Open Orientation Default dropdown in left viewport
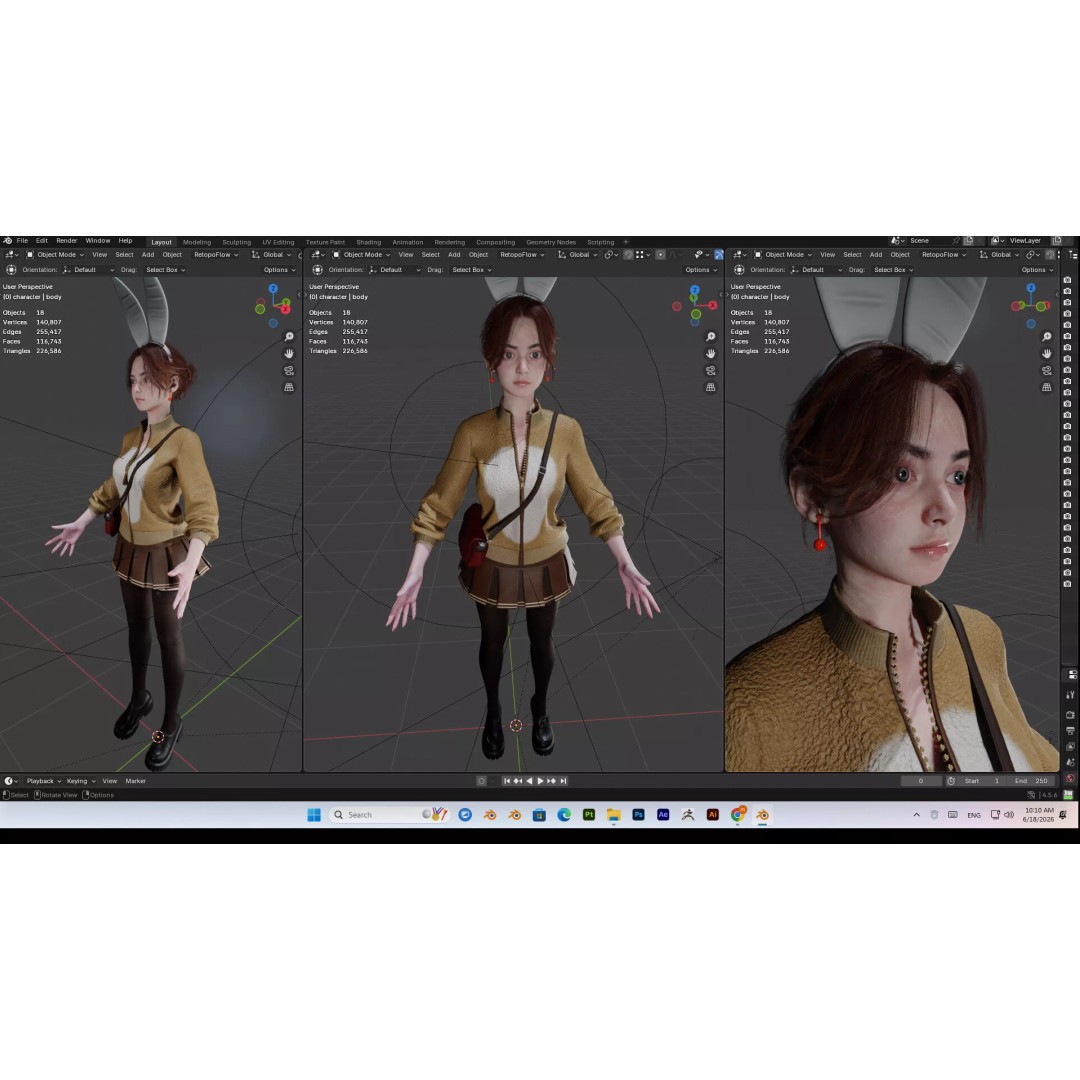 pyautogui.click(x=89, y=270)
